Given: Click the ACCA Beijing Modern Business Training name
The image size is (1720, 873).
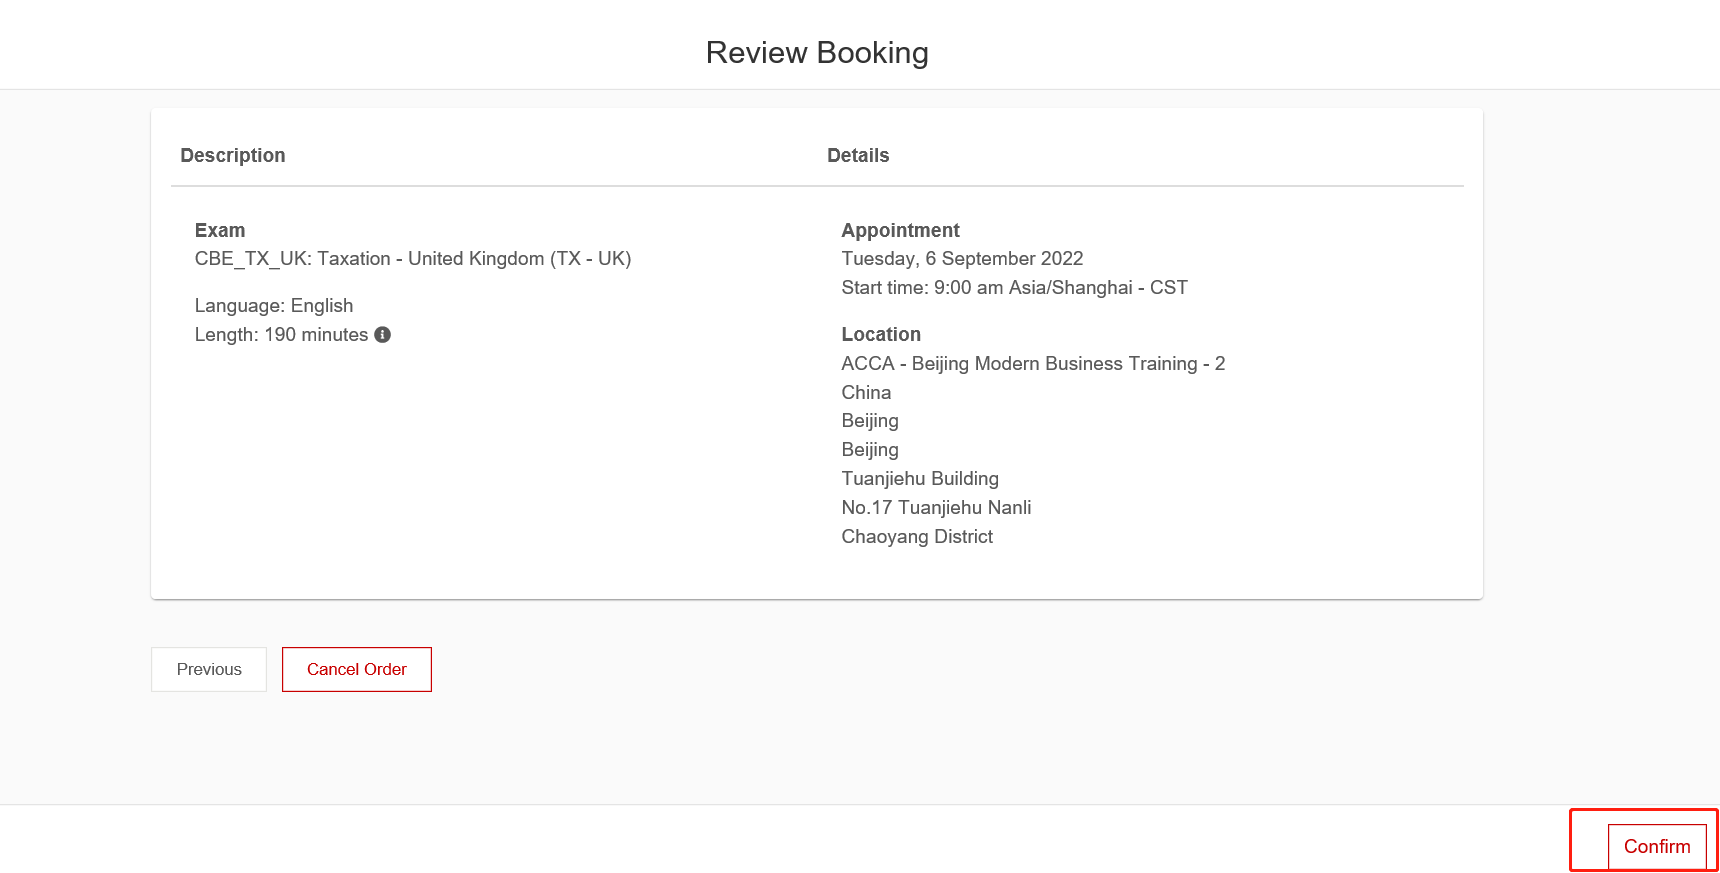Looking at the screenshot, I should [1032, 364].
